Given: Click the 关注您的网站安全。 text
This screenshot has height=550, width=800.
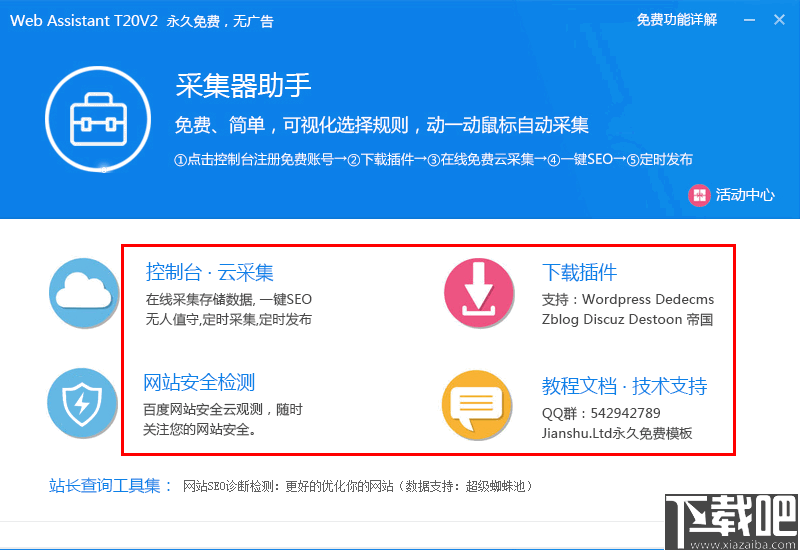Looking at the screenshot, I should [x=199, y=430].
